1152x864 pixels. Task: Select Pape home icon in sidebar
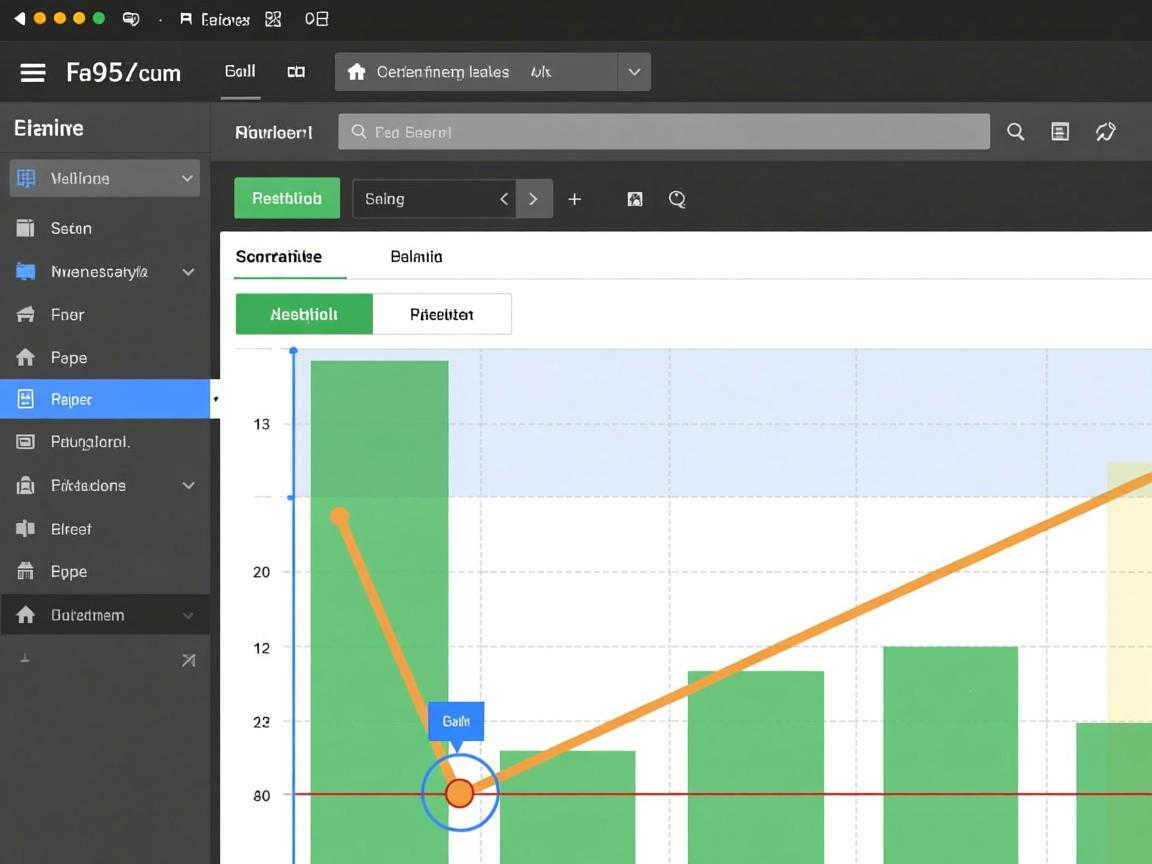point(26,357)
